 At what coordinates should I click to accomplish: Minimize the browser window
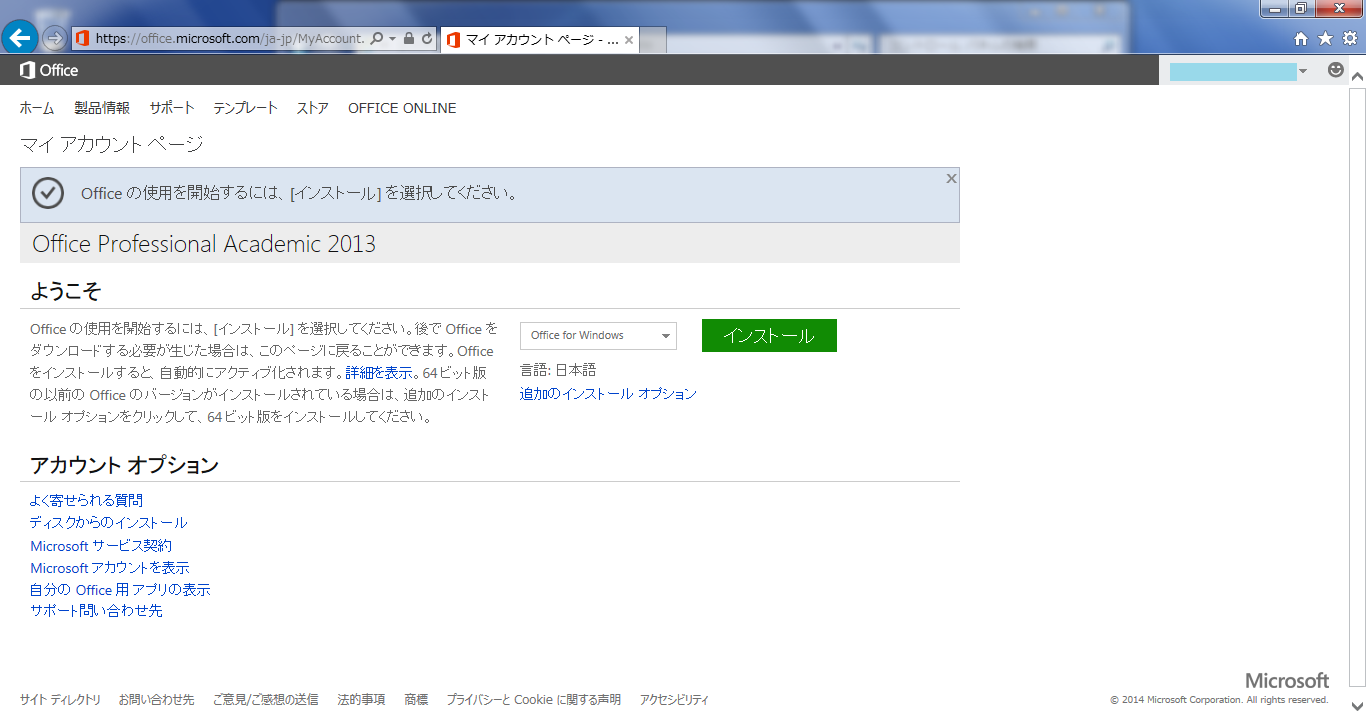point(1274,8)
